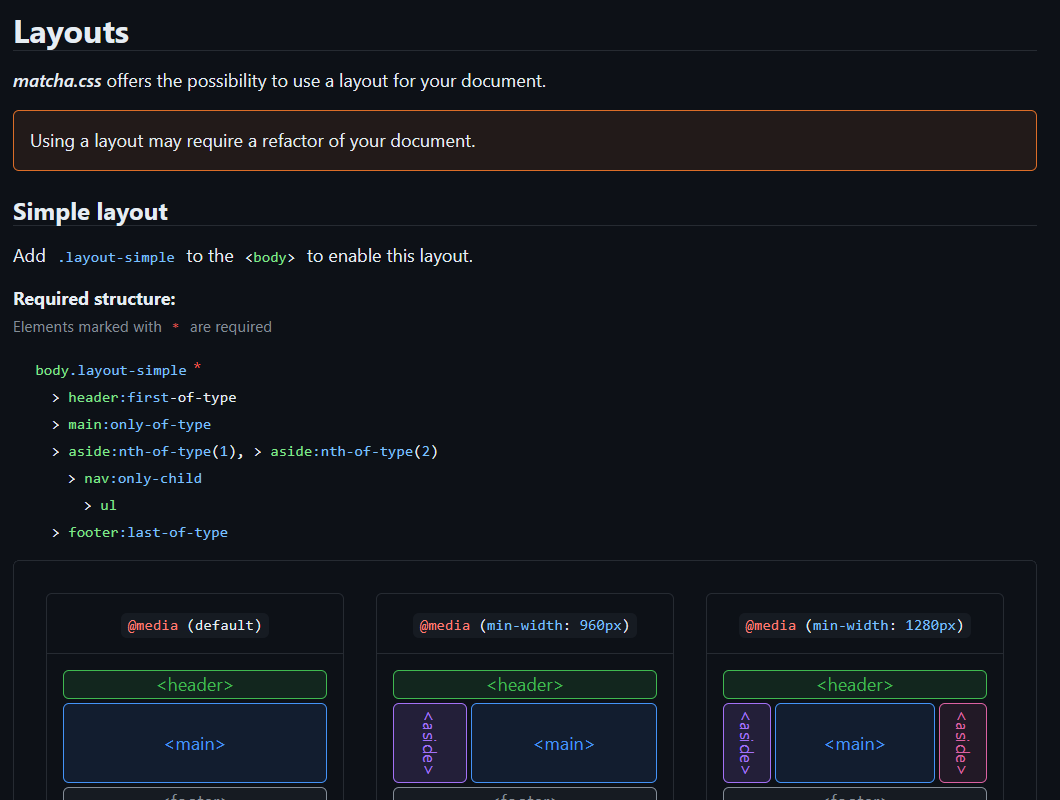
Task: Click the nav:only-child code line
Action: (x=143, y=479)
